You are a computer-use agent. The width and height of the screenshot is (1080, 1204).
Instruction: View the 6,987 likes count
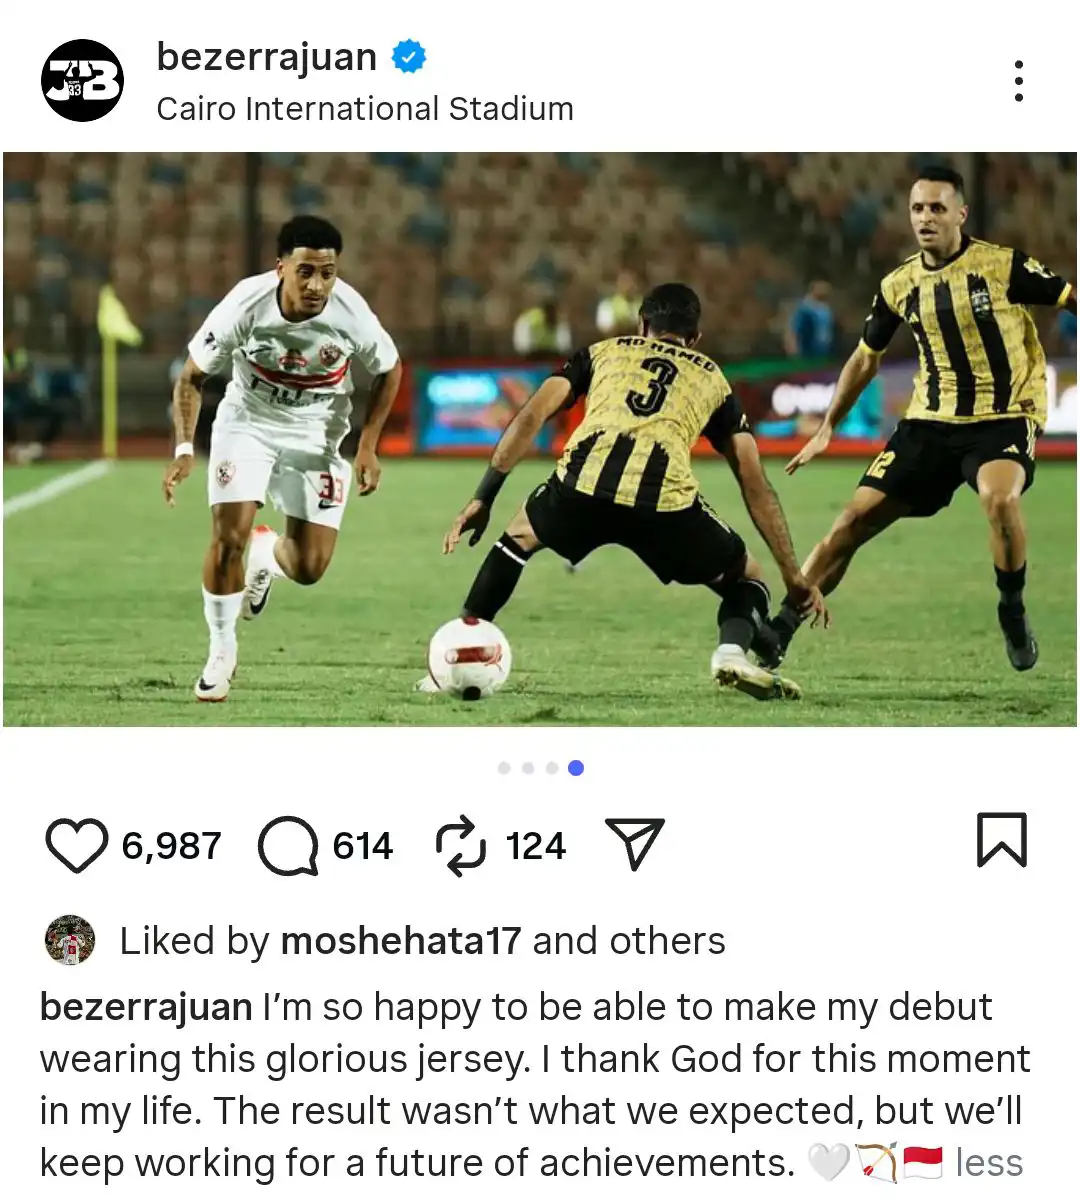(x=171, y=846)
